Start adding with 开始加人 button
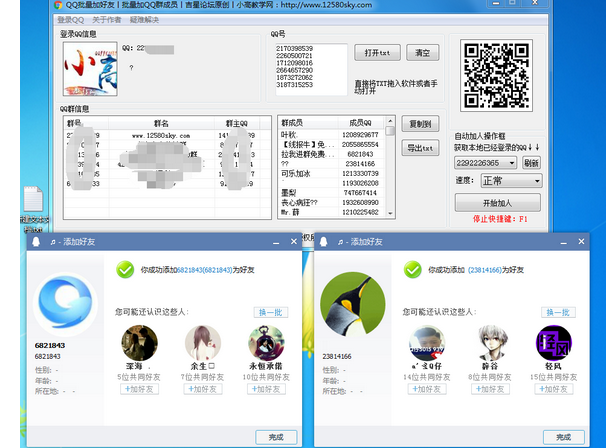 point(497,203)
